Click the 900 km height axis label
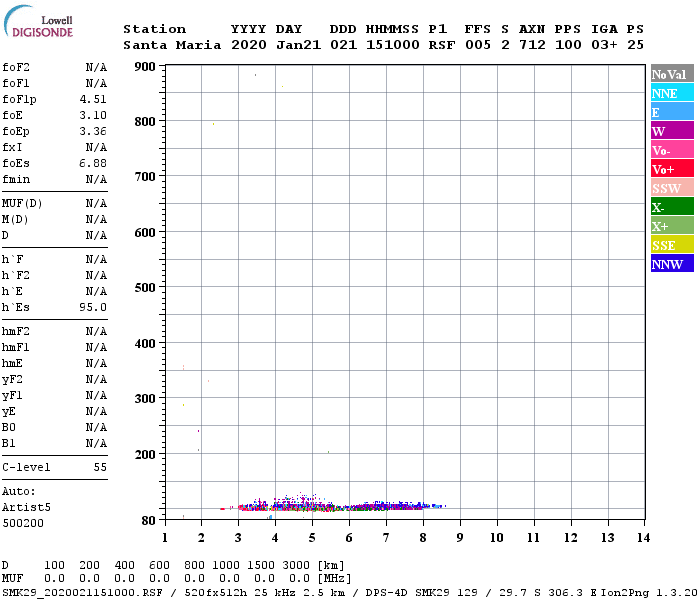The width and height of the screenshot is (700, 600). [x=145, y=67]
